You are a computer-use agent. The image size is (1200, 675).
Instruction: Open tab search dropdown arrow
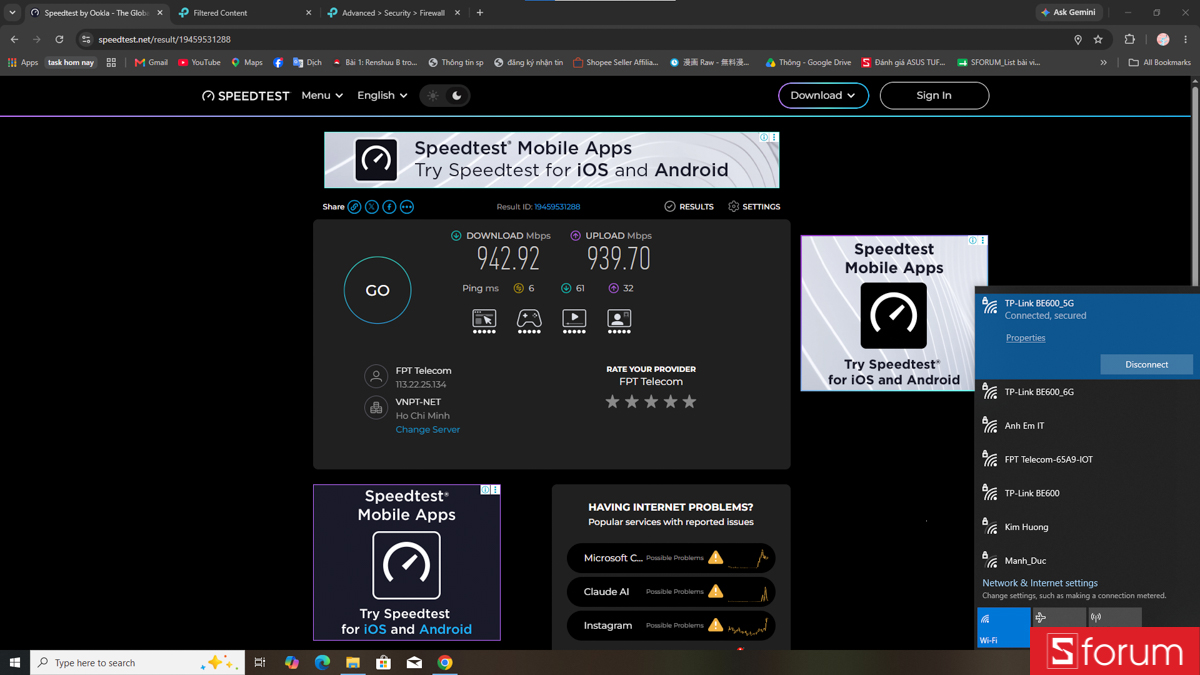click(12, 13)
